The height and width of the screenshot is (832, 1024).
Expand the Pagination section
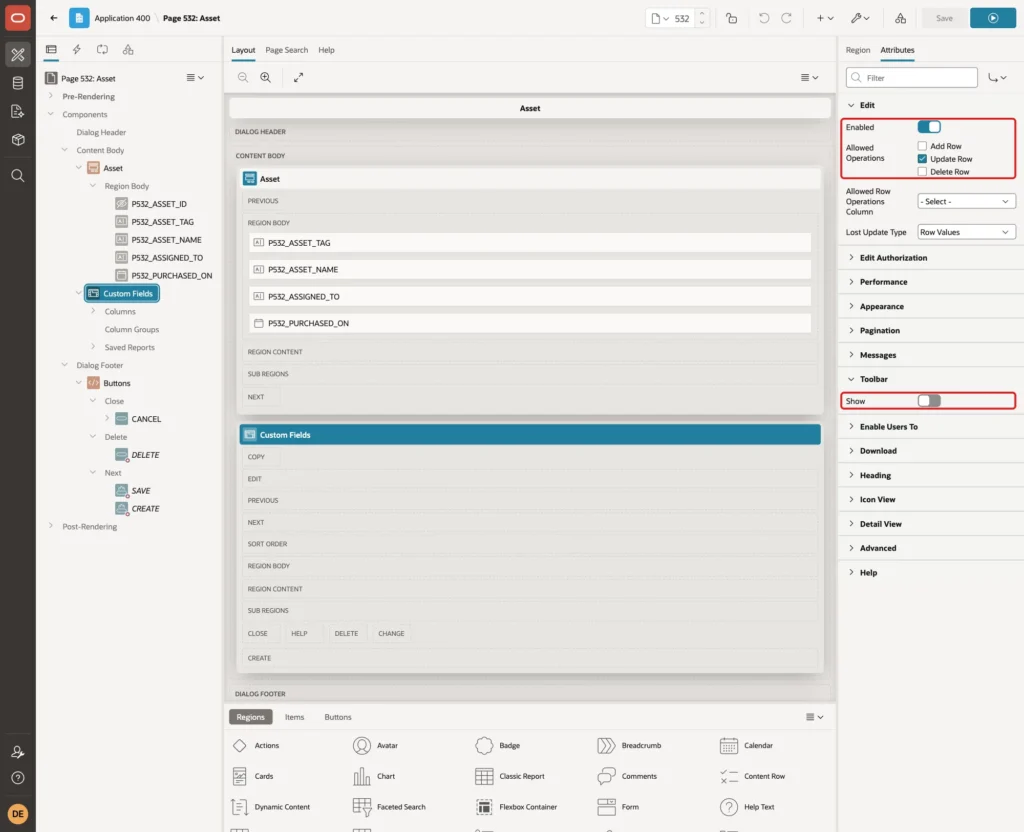click(x=879, y=330)
